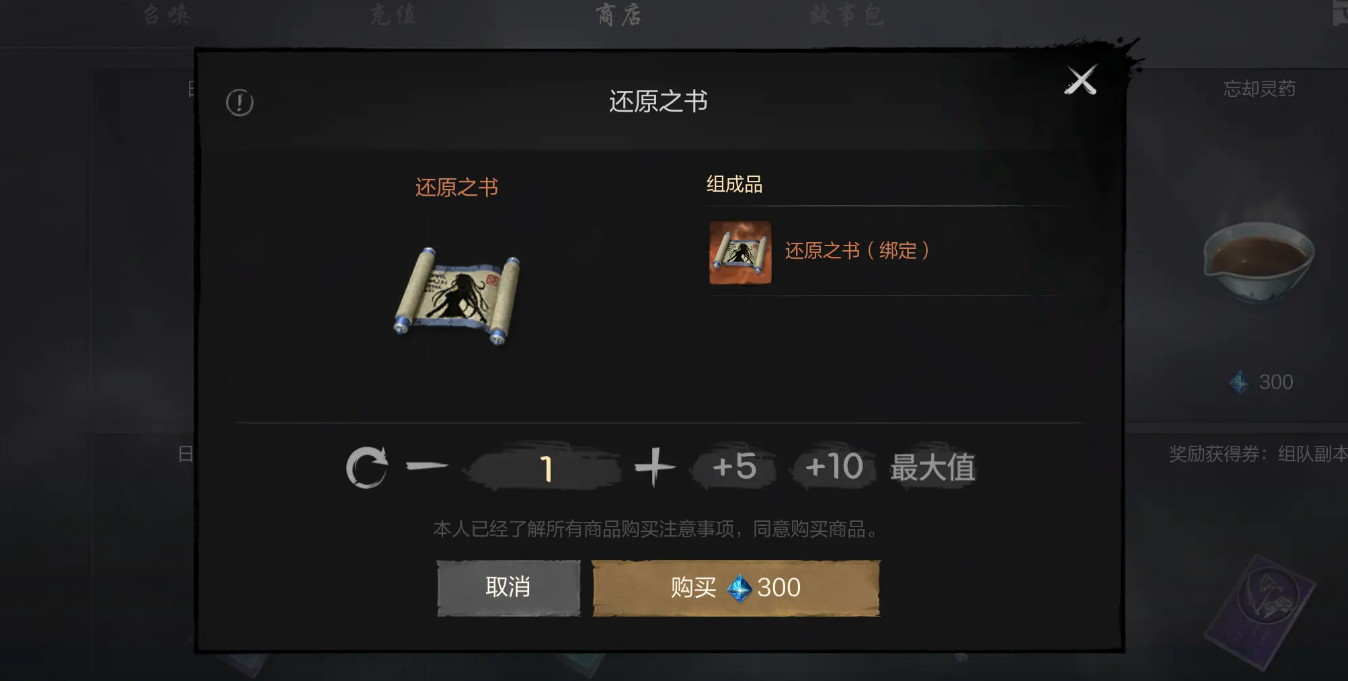Open the 还原之书（绑定）item link
This screenshot has height=681, width=1348.
[857, 251]
